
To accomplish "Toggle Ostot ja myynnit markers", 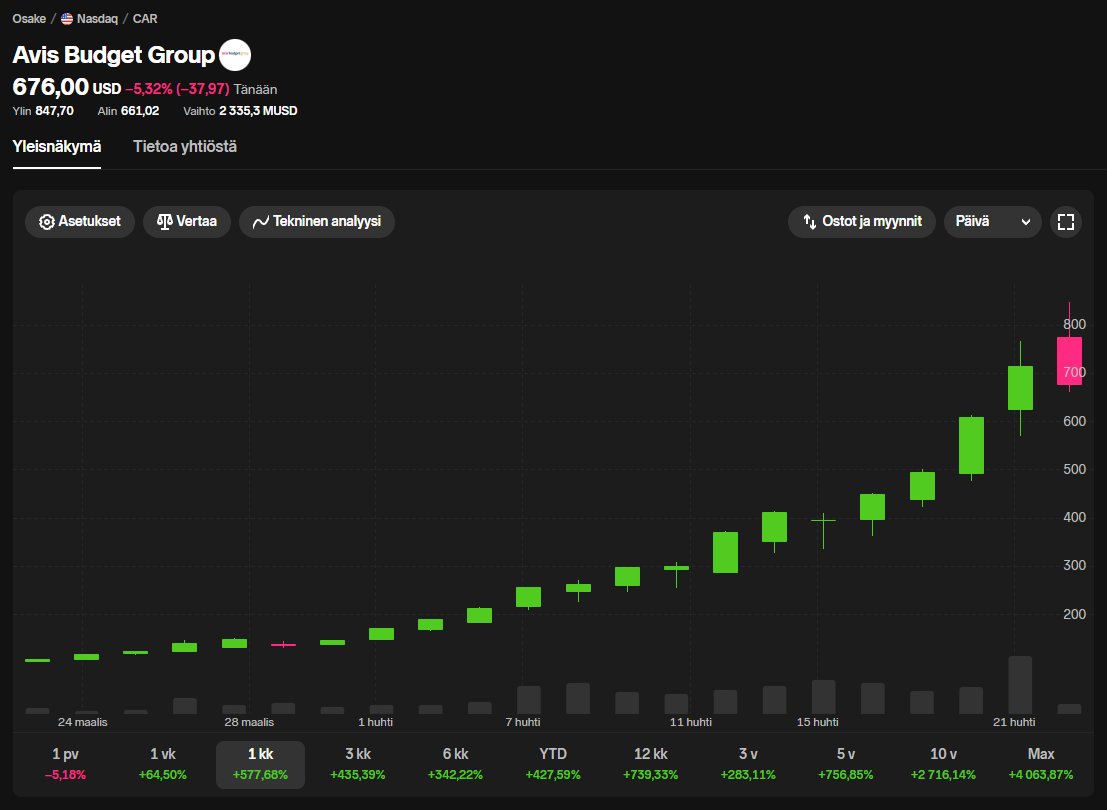I will tap(862, 222).
